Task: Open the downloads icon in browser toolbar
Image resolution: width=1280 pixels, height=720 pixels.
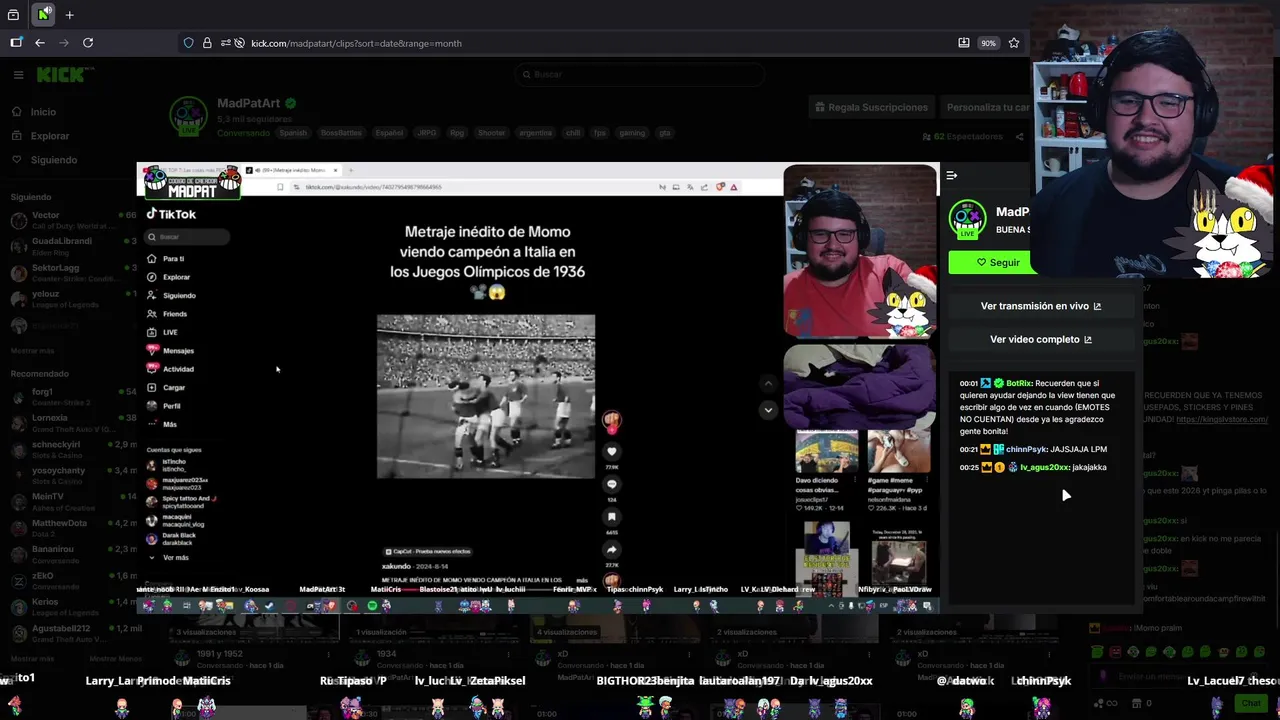Action: (x=963, y=43)
